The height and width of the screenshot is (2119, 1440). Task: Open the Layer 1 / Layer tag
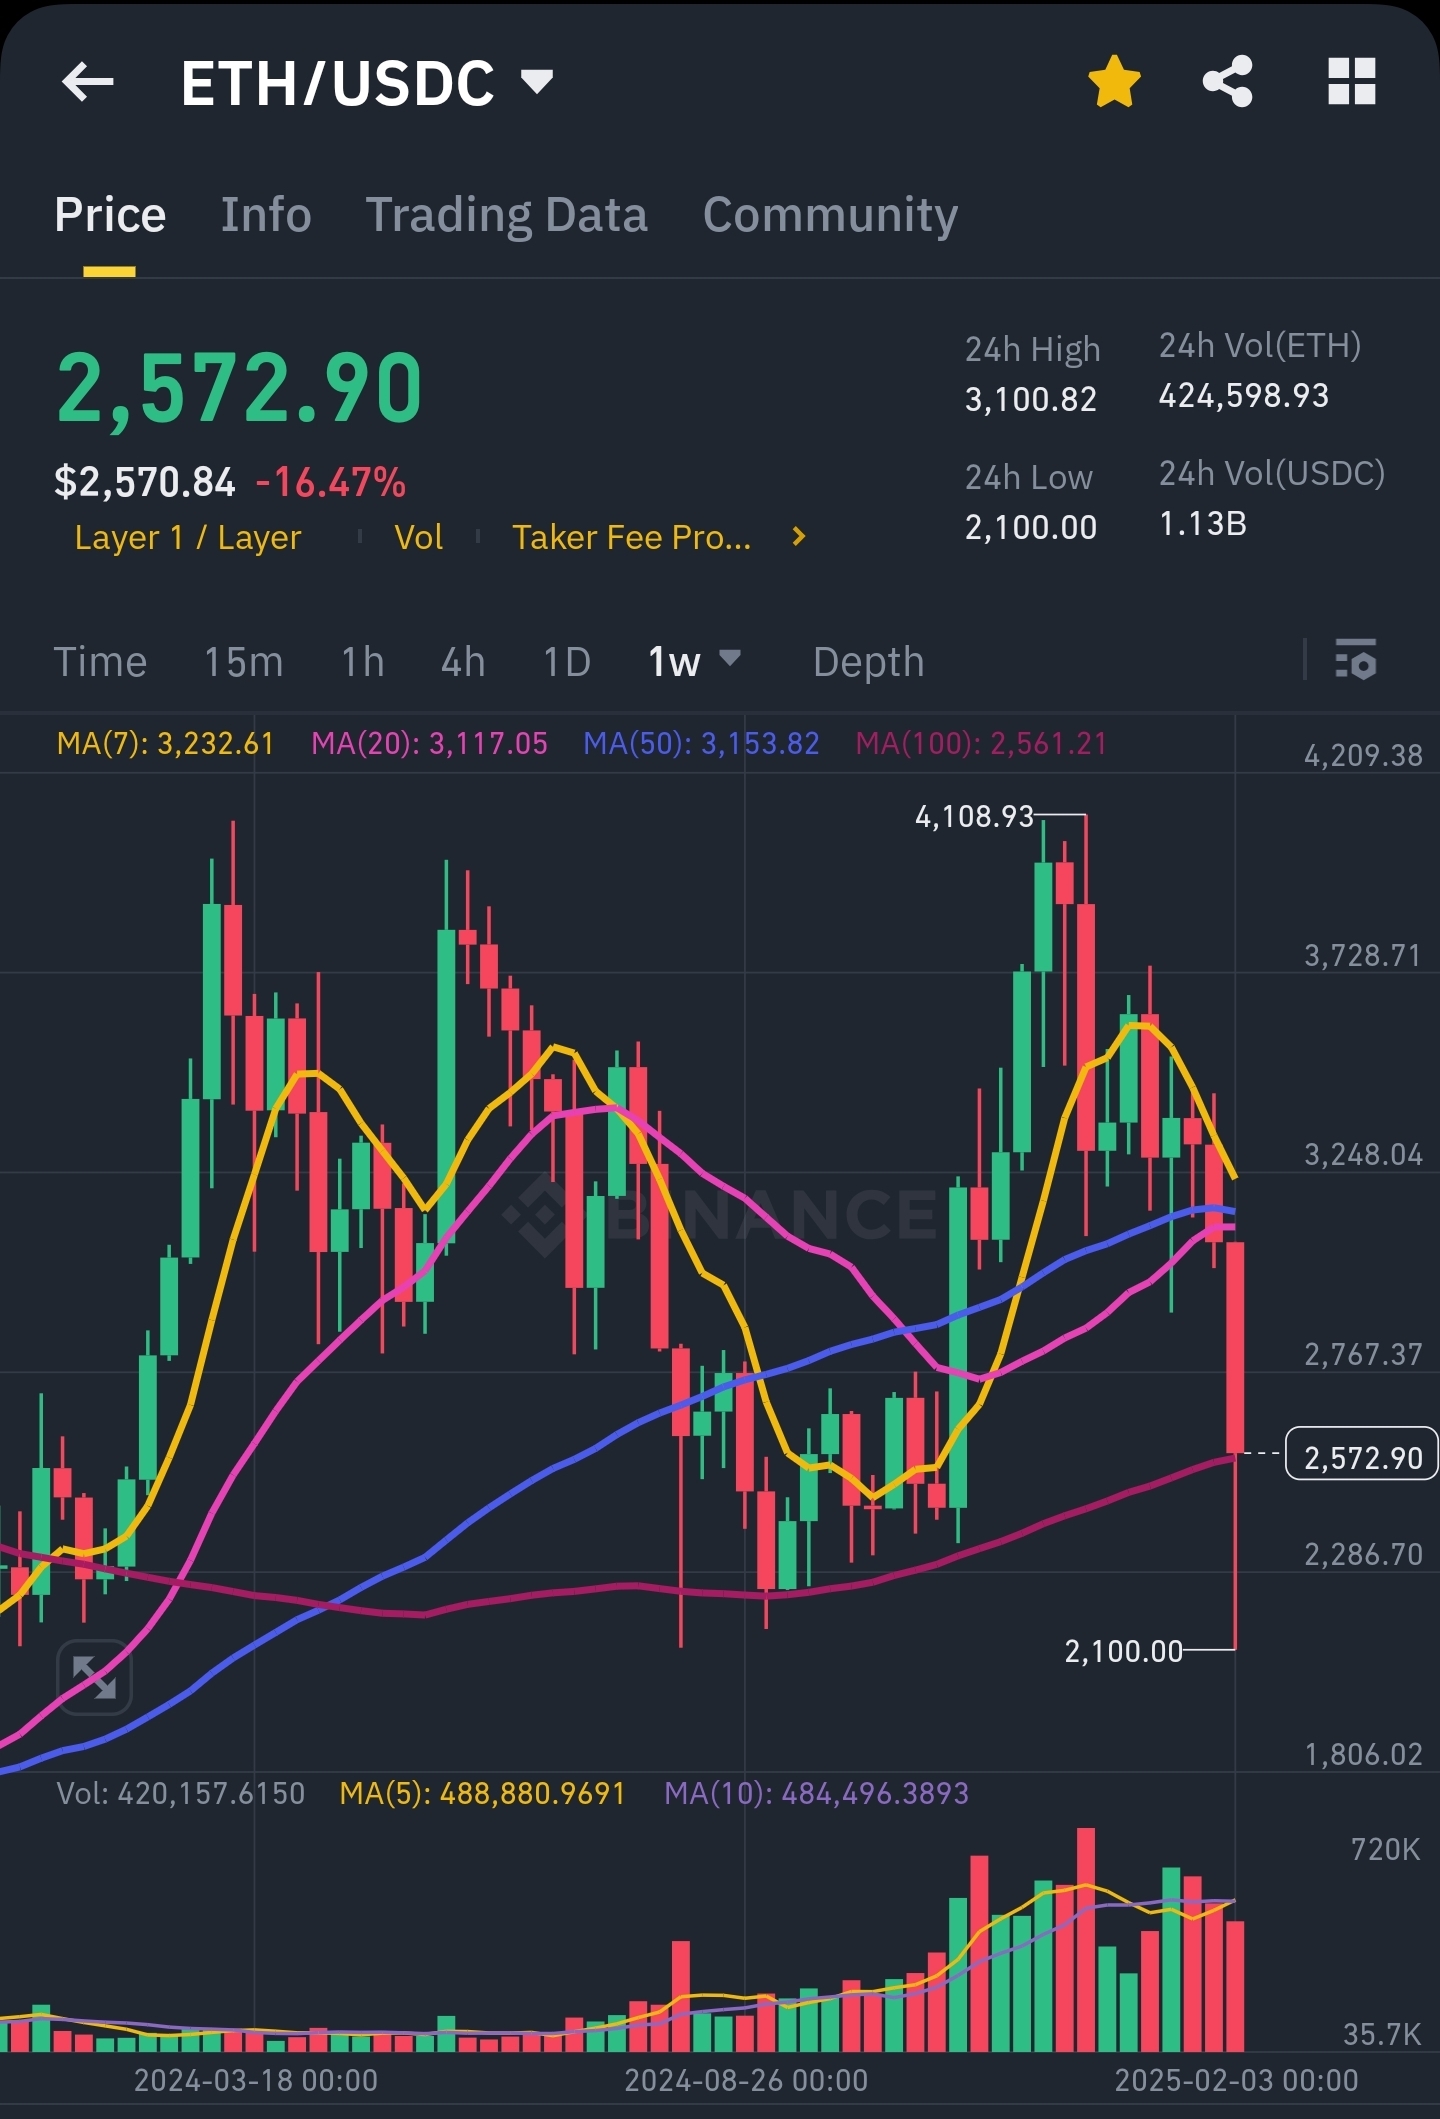pos(188,538)
